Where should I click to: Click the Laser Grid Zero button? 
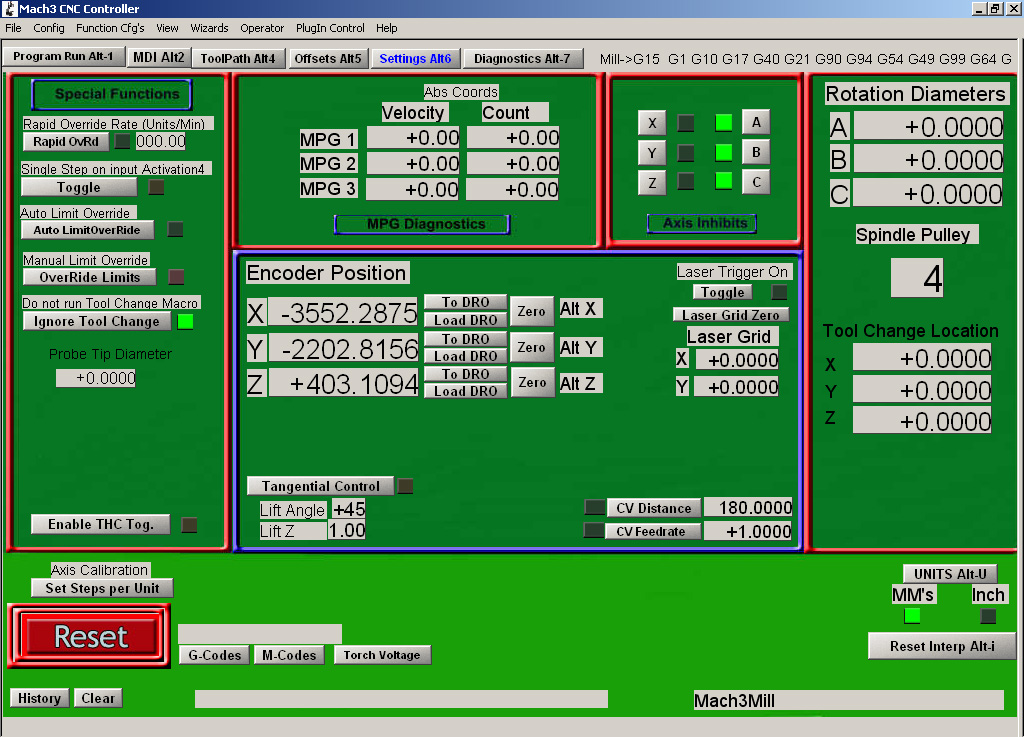point(731,315)
